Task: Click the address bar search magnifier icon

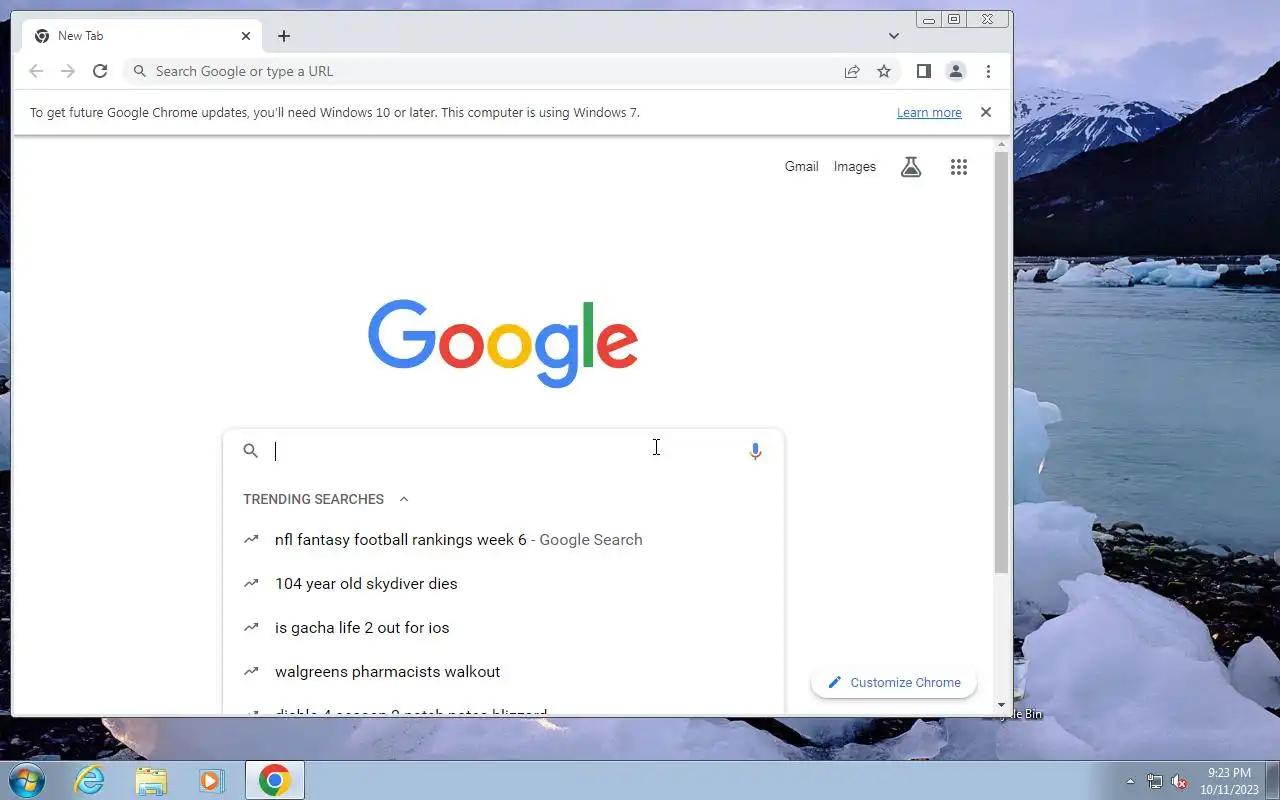Action: [141, 71]
